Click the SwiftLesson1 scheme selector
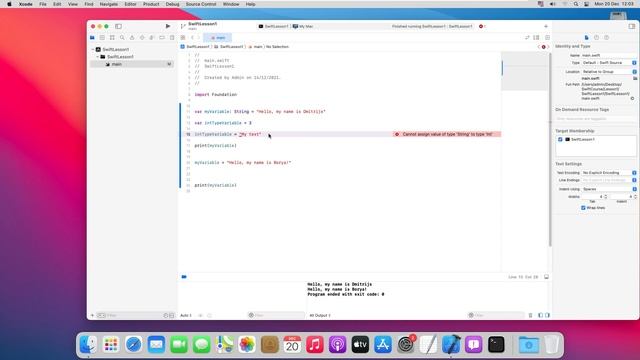This screenshot has width=640, height=360. coord(273,26)
